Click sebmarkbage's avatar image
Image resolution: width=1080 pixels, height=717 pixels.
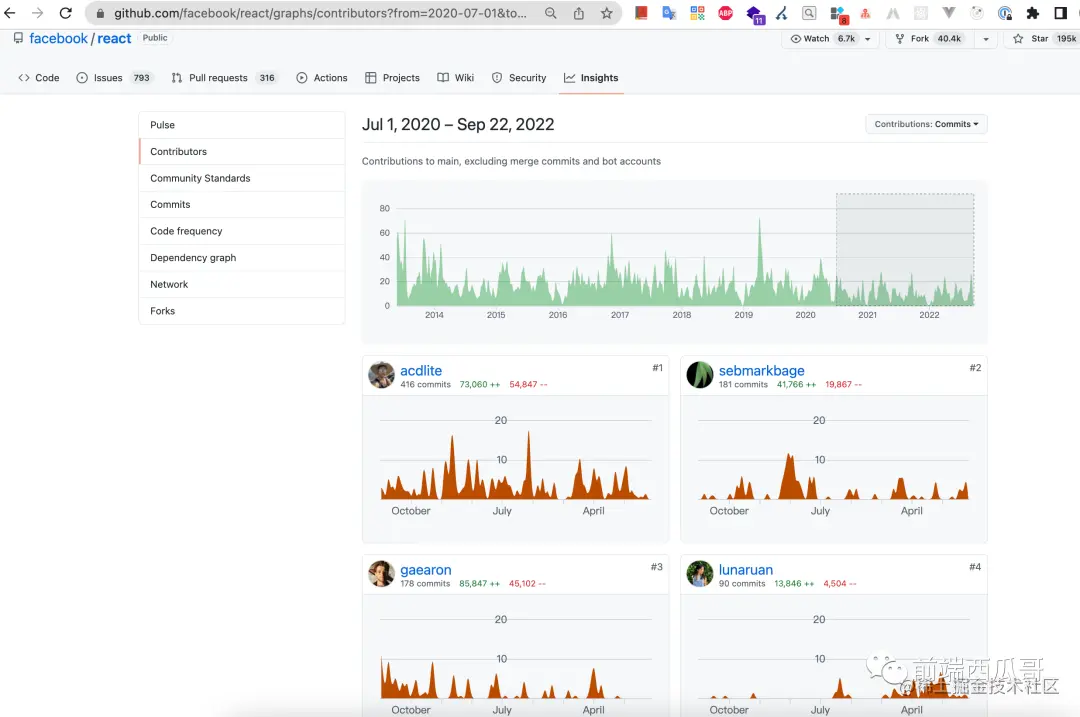700,375
